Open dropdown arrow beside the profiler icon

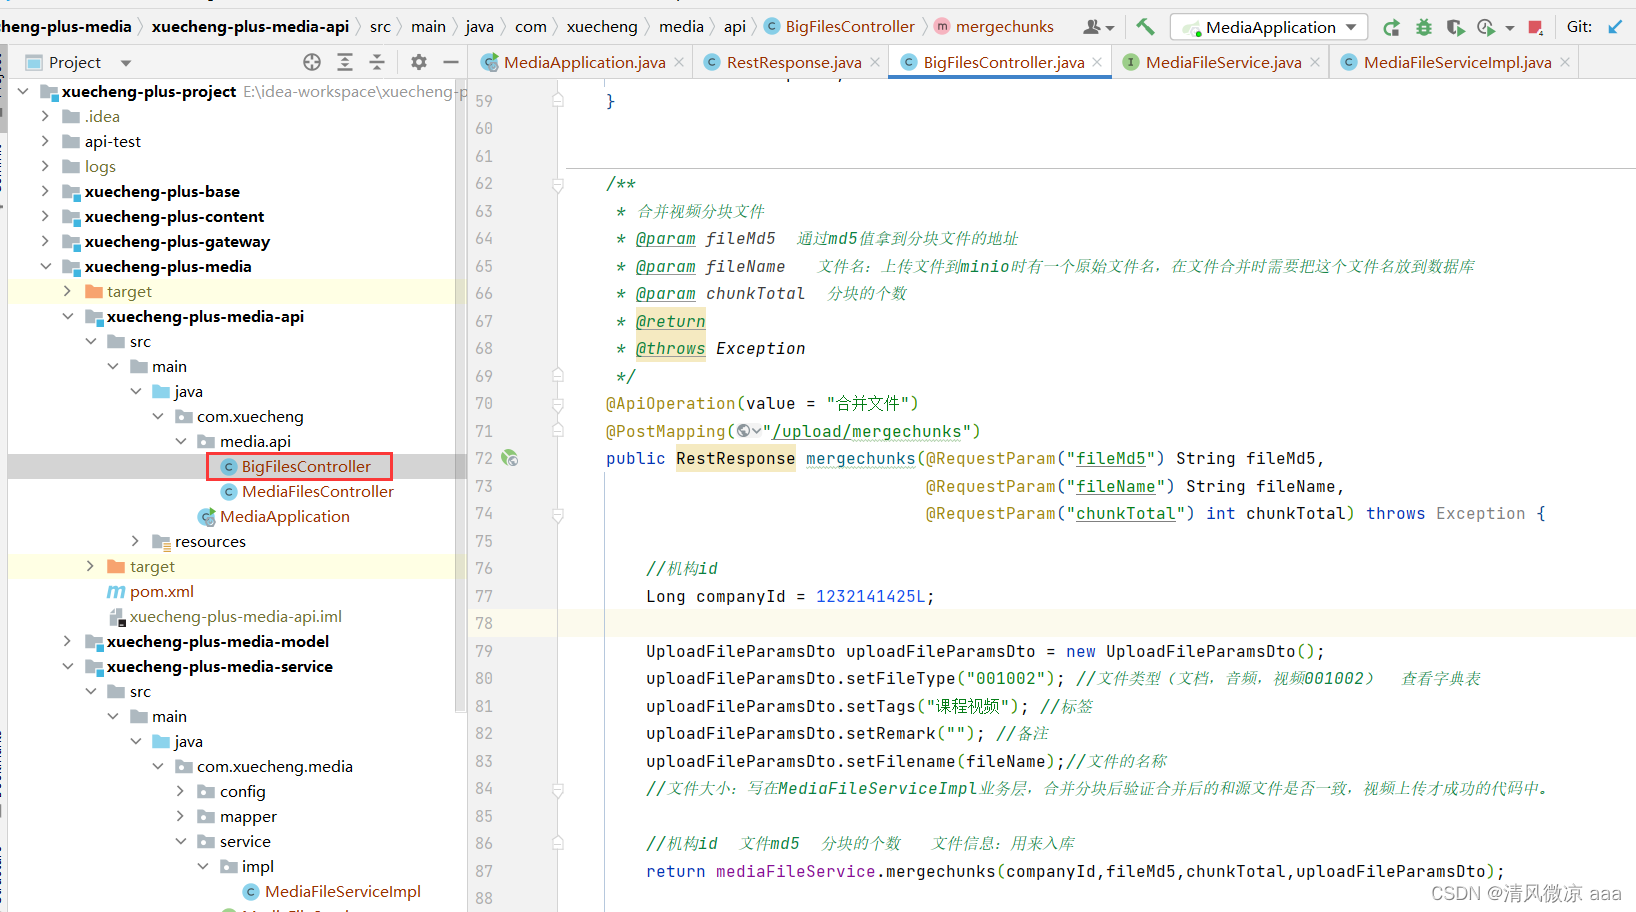pos(1510,28)
